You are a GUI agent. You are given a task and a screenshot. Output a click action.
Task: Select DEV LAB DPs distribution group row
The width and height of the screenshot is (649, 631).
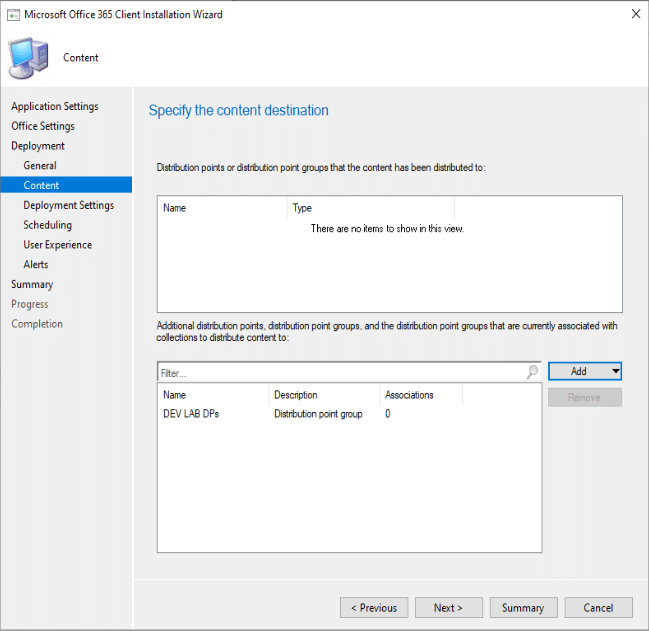click(191, 414)
